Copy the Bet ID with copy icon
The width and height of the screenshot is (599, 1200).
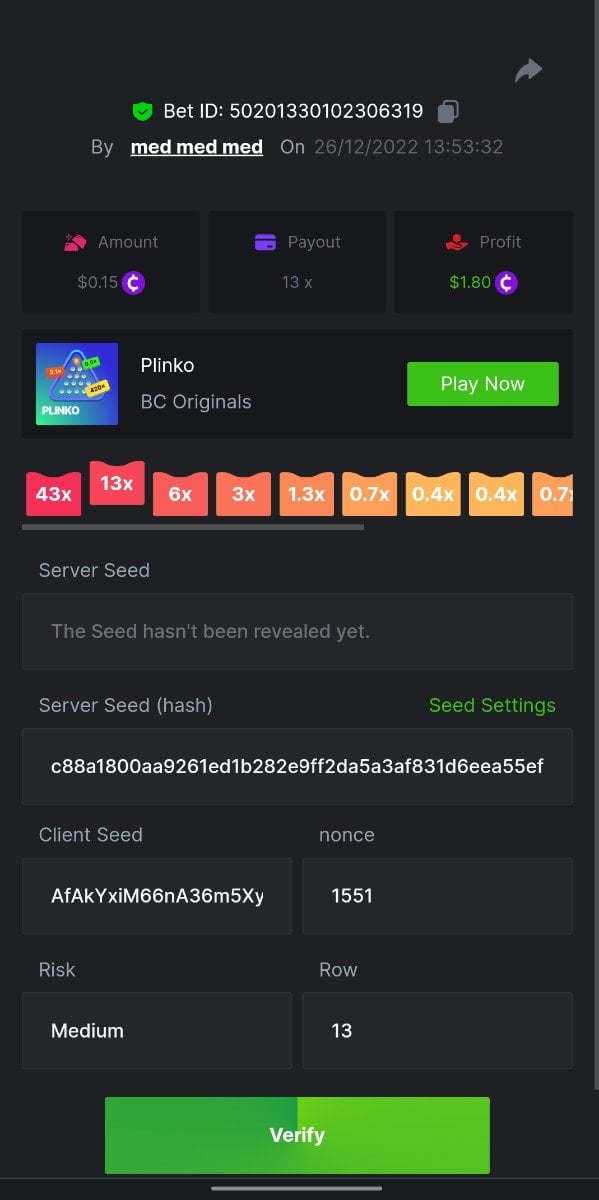point(449,111)
